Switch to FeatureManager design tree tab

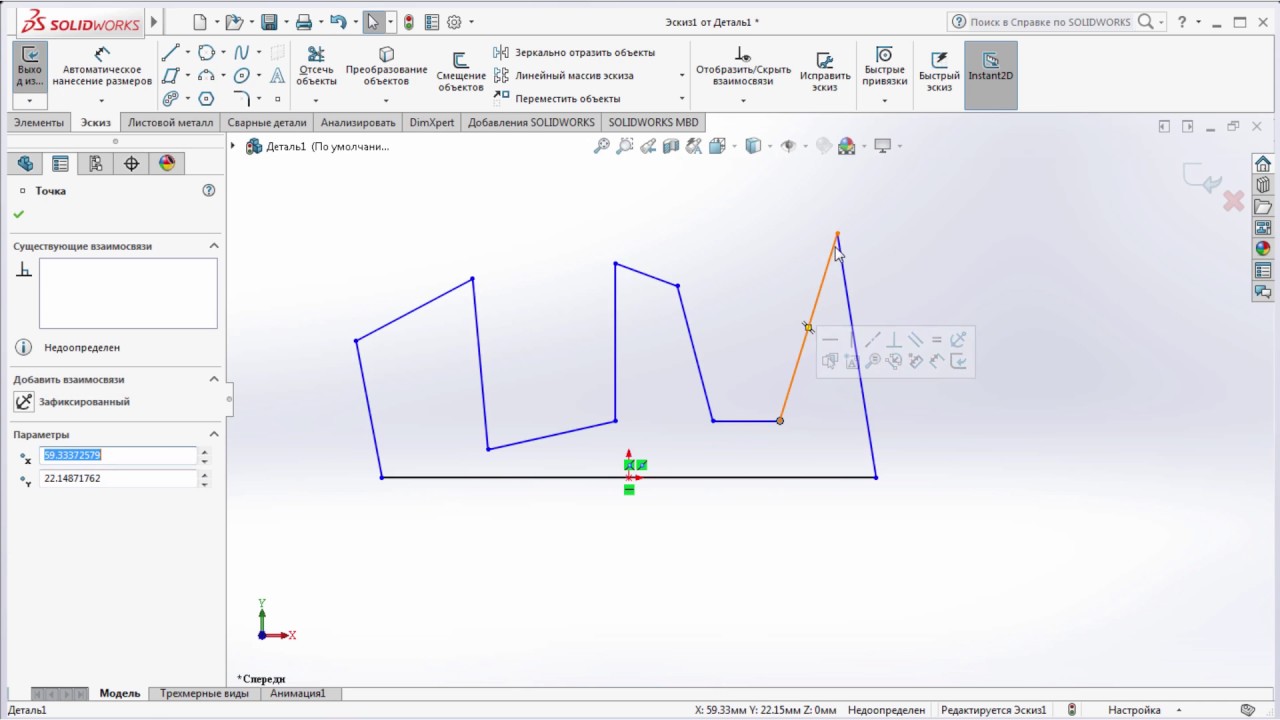tap(25, 164)
